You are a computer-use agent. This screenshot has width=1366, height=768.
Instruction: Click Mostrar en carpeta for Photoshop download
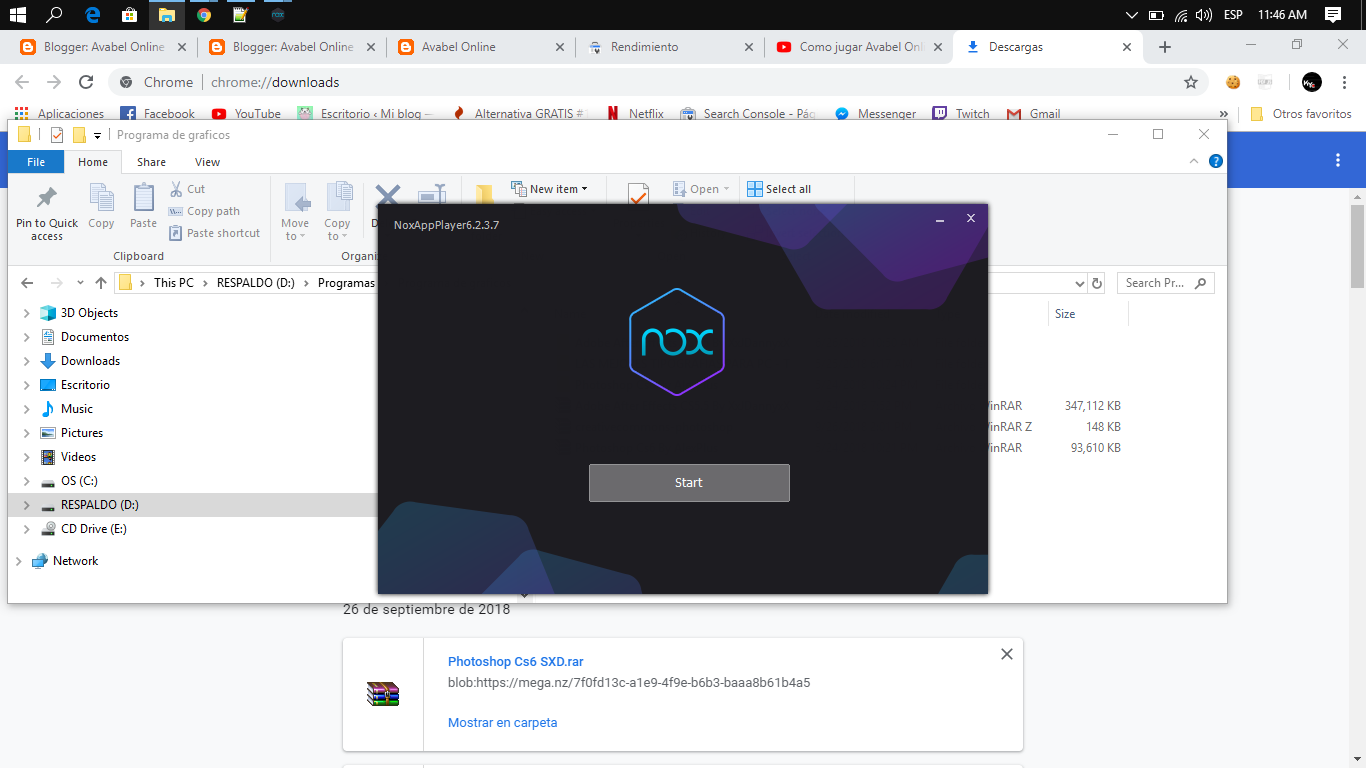pyautogui.click(x=503, y=723)
